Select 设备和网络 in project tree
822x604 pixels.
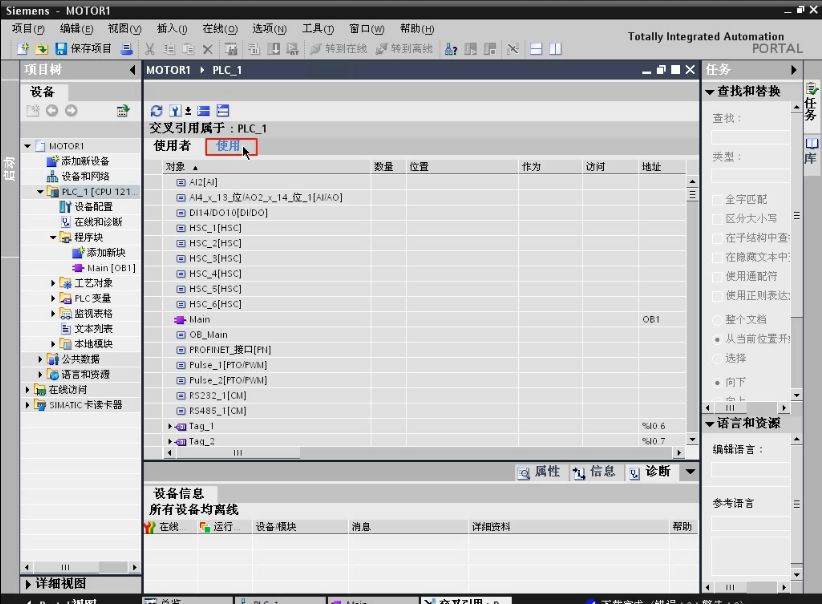click(78, 176)
